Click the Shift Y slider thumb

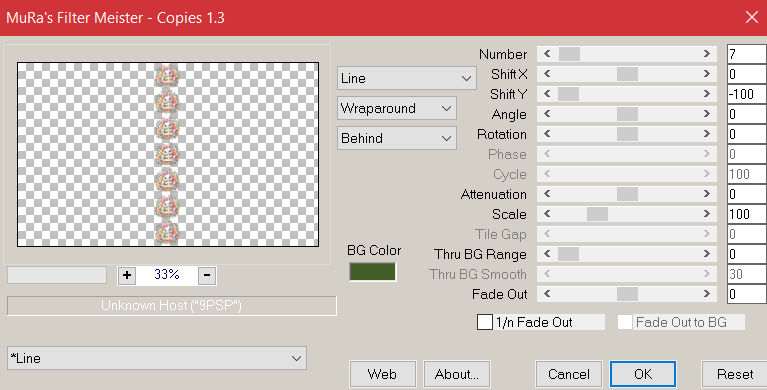pyautogui.click(x=568, y=94)
